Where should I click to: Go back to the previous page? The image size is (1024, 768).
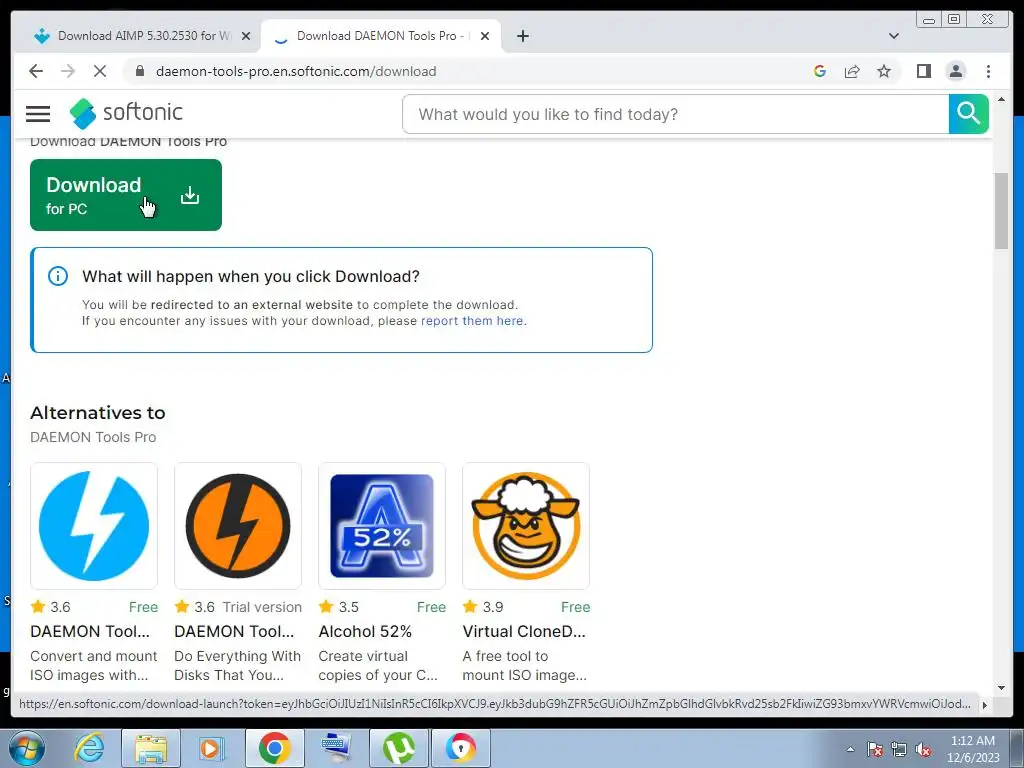(36, 71)
